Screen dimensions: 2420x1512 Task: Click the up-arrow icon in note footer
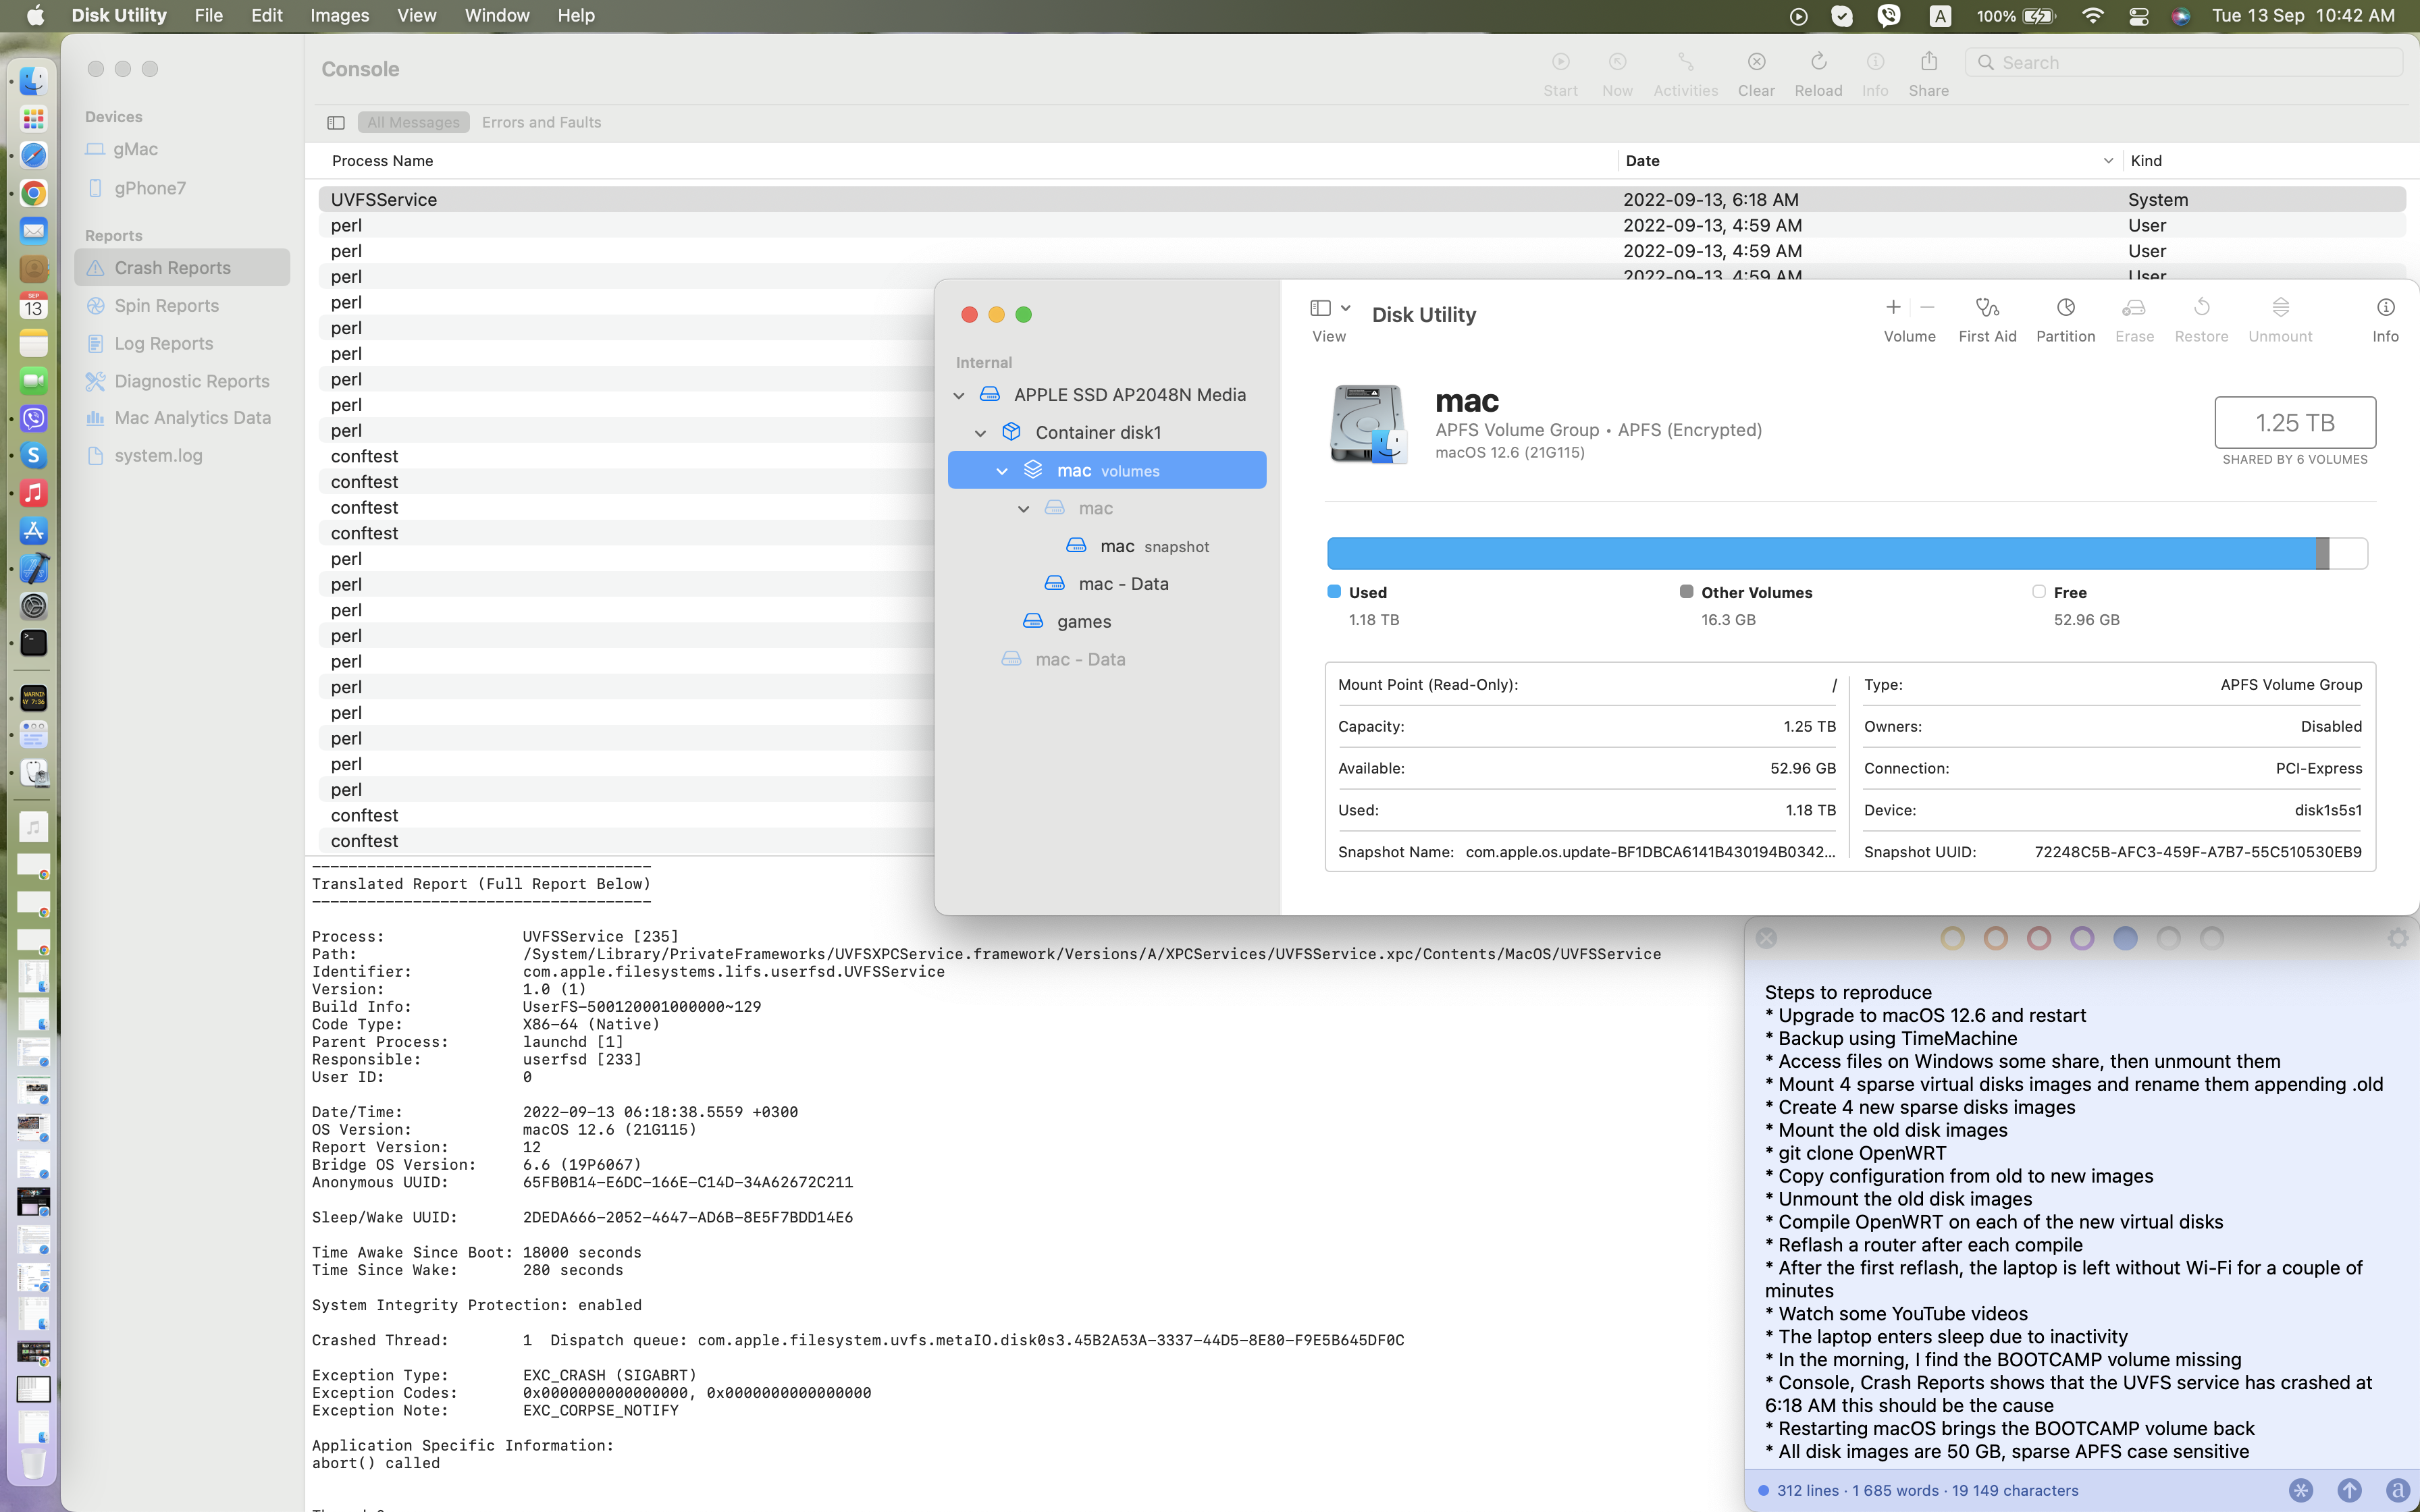(2349, 1490)
